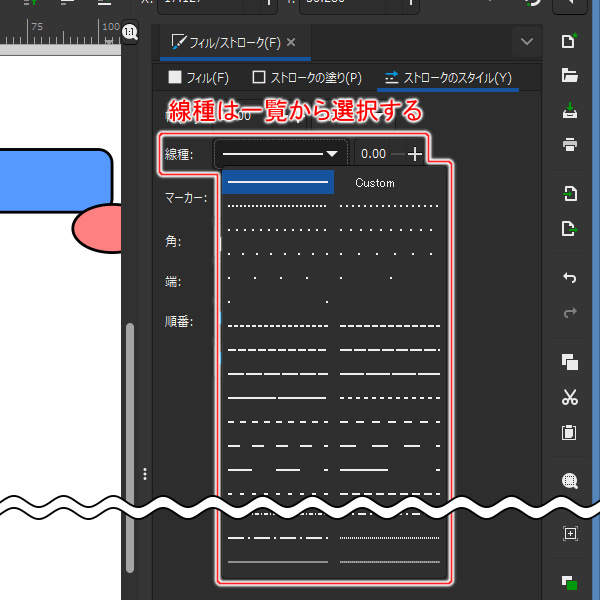Select the blue rounded rectangle on canvas
600x600 pixels.
(56, 180)
